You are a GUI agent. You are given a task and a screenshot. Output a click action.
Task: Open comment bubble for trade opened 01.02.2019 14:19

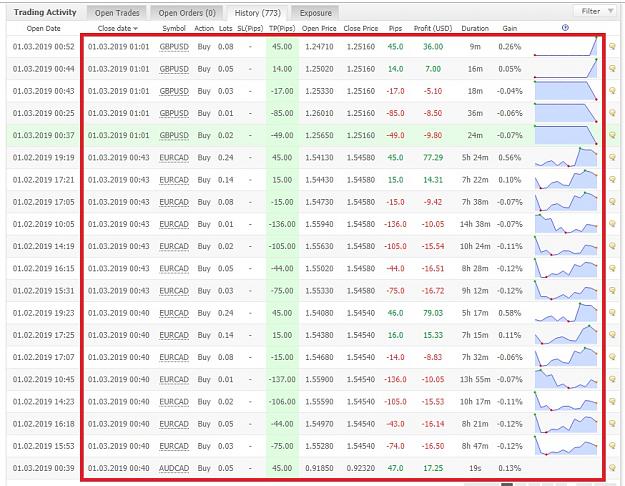tap(613, 246)
